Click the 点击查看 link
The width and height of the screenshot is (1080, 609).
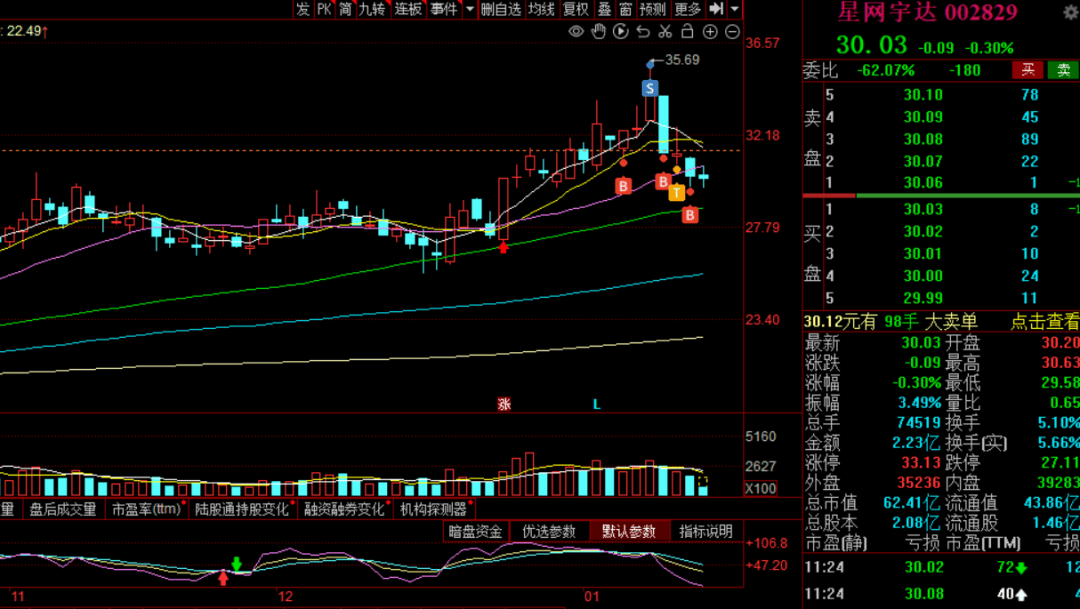coord(1045,321)
